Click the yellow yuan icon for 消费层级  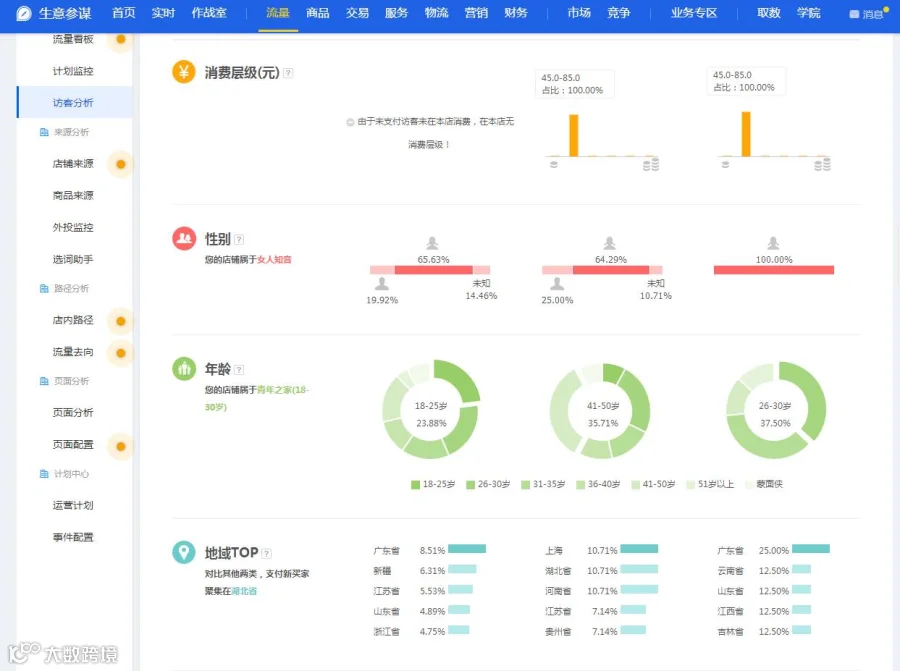click(184, 72)
